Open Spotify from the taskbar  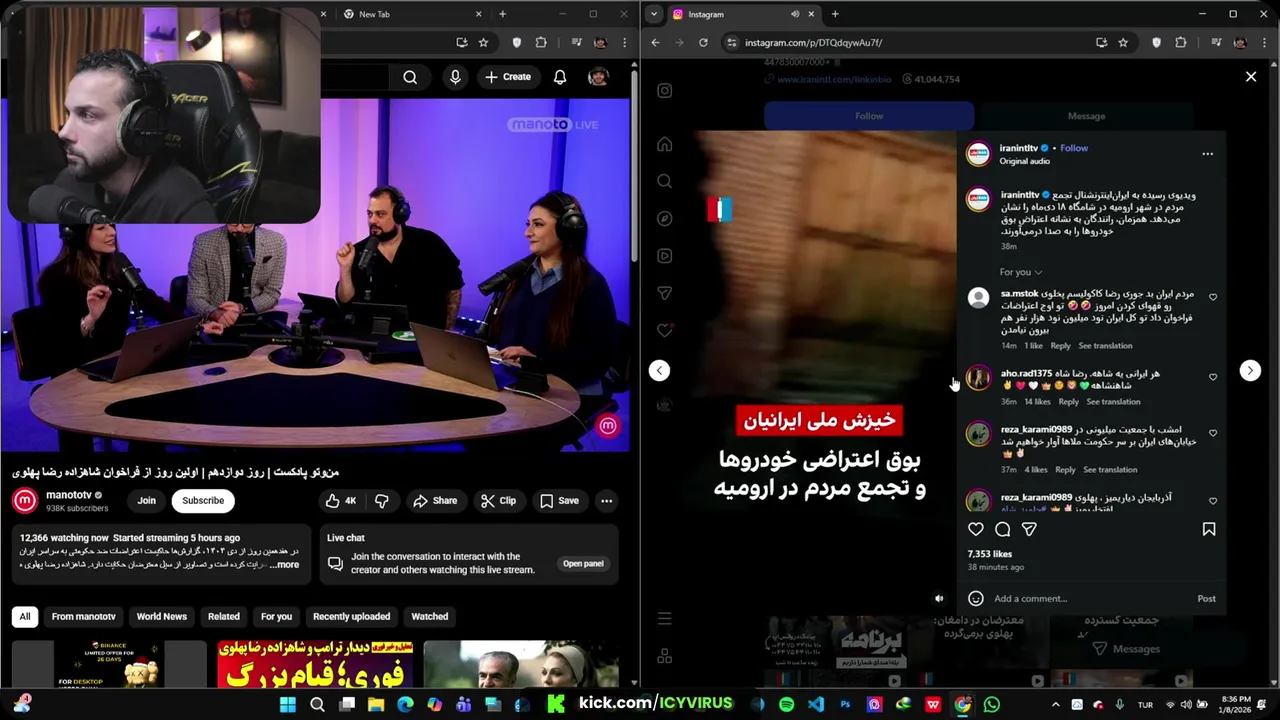point(786,704)
